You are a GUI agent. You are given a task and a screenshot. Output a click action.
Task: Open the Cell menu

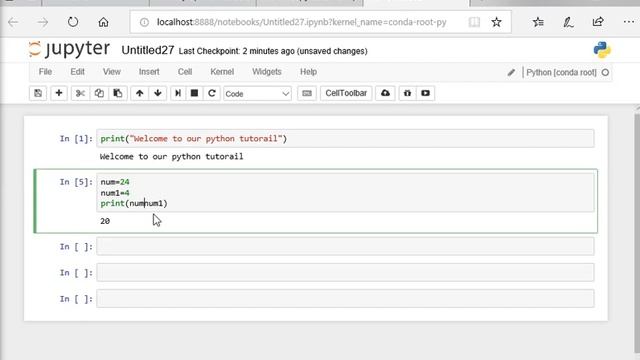pos(185,72)
